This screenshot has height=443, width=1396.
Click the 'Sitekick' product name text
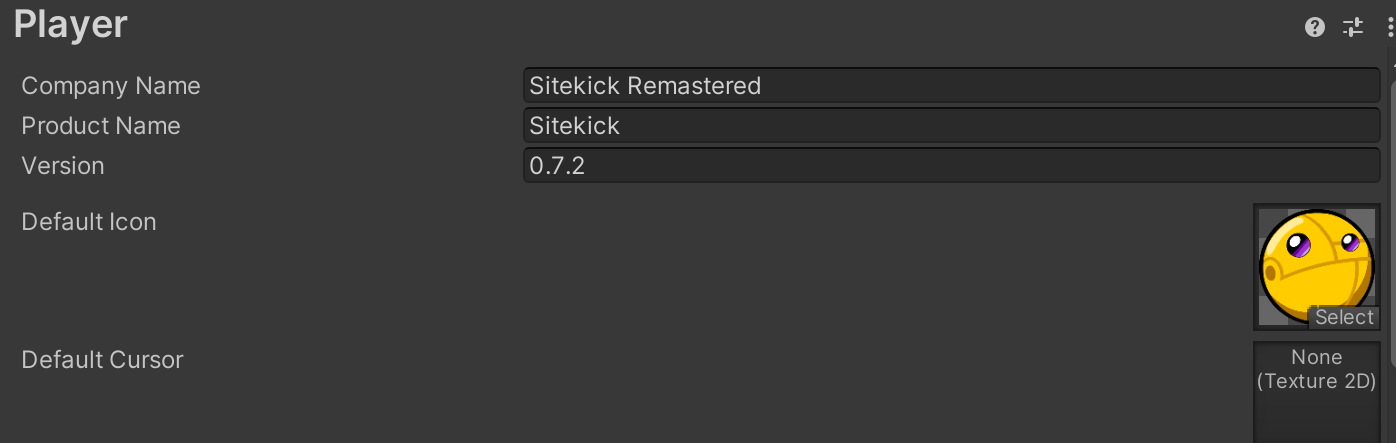click(x=575, y=126)
